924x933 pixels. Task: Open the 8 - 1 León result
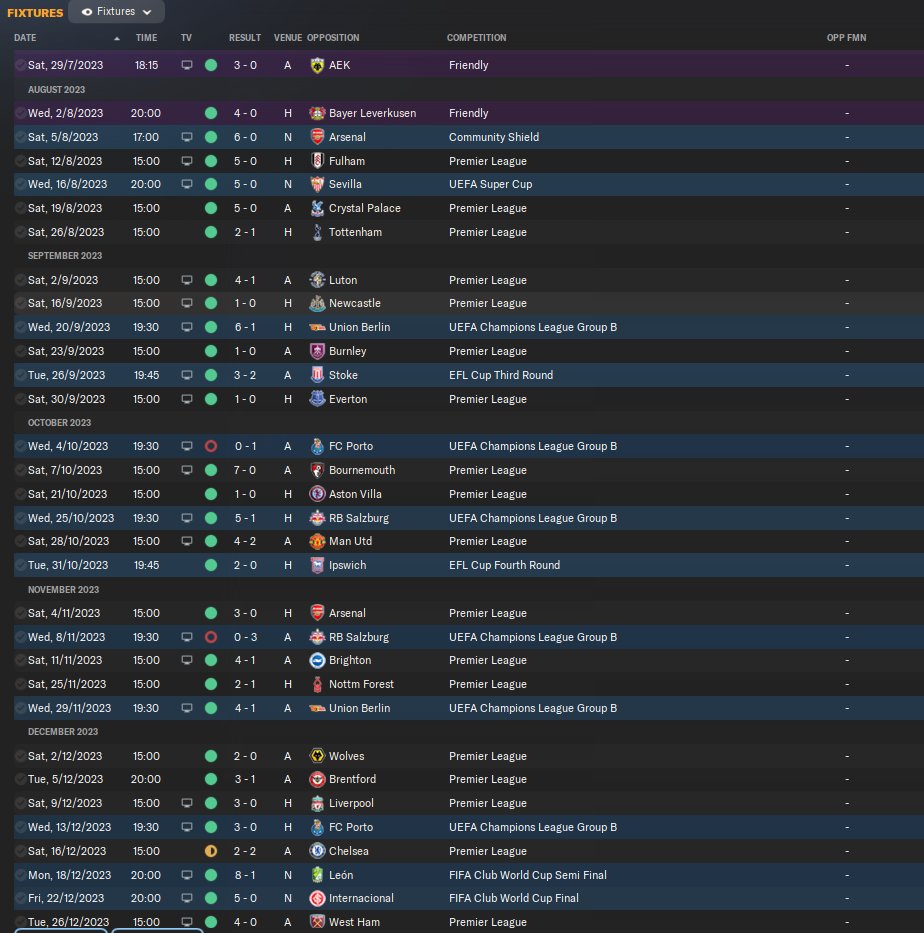click(245, 875)
